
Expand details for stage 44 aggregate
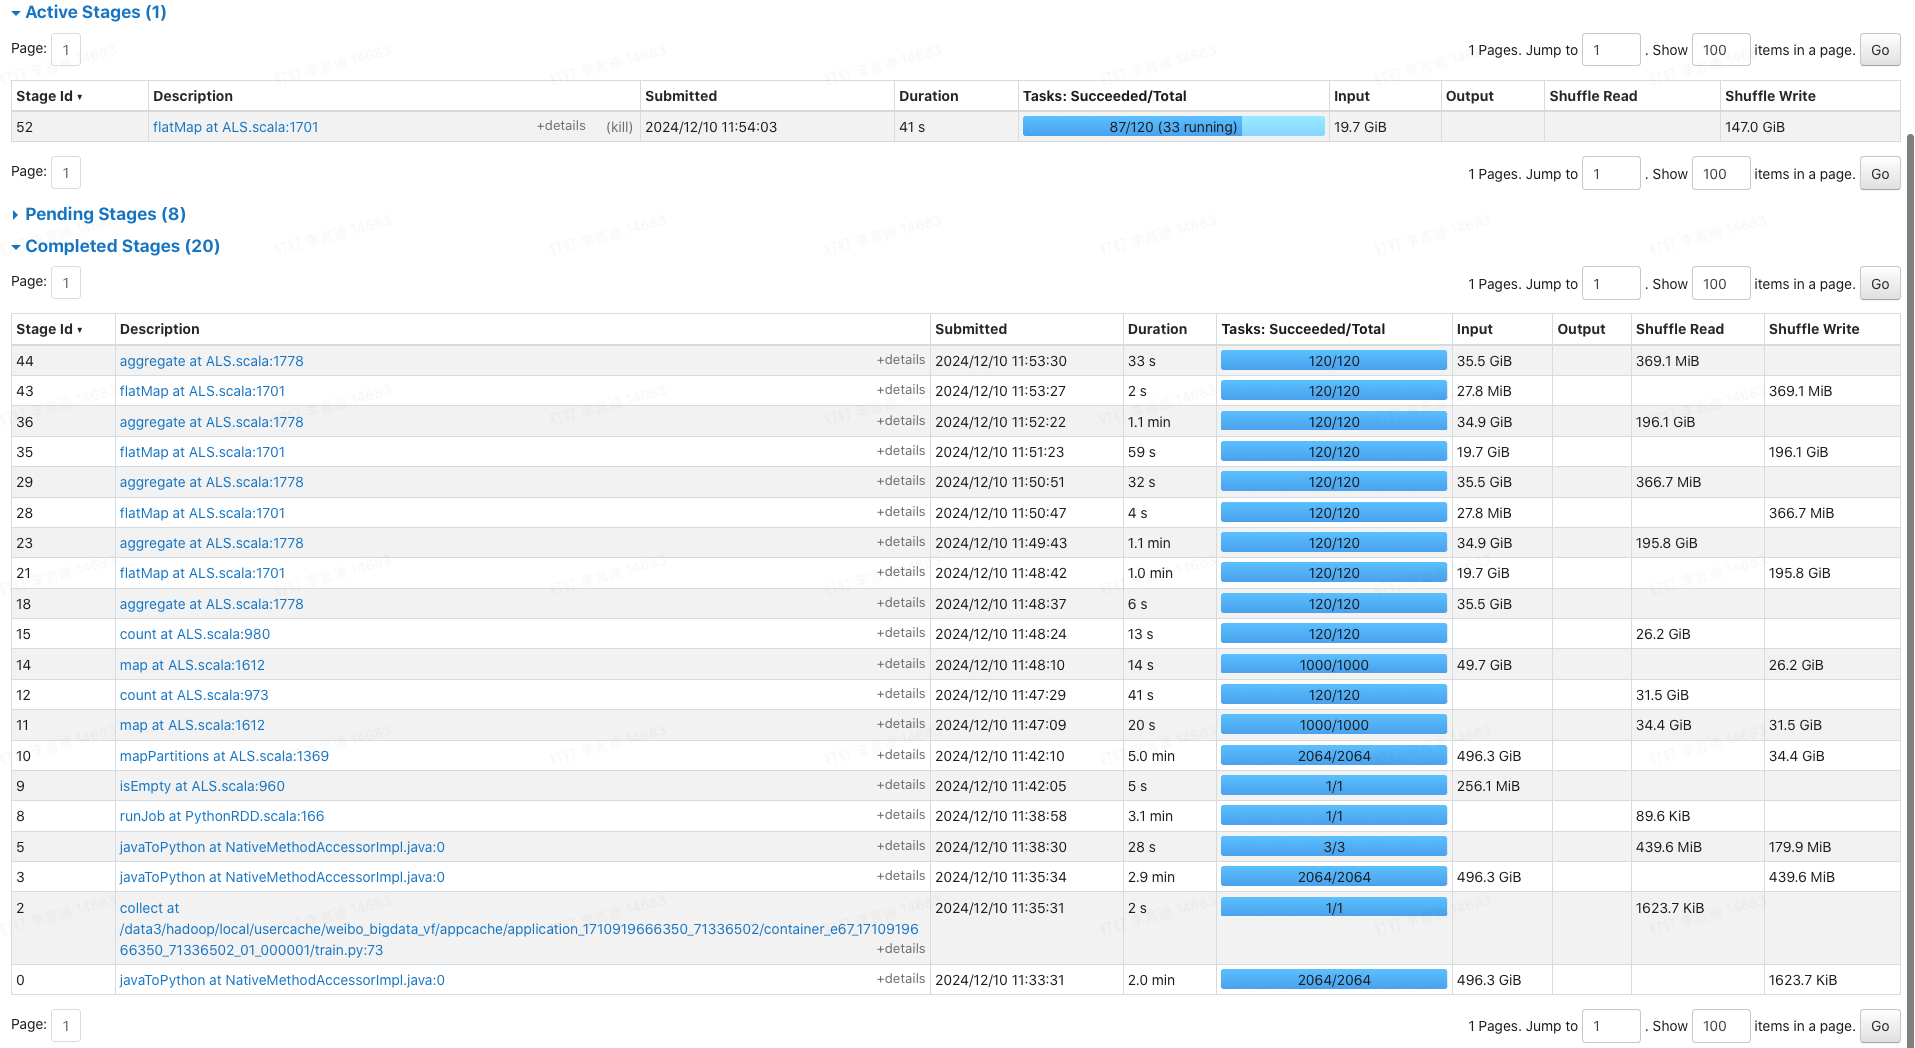coord(901,360)
